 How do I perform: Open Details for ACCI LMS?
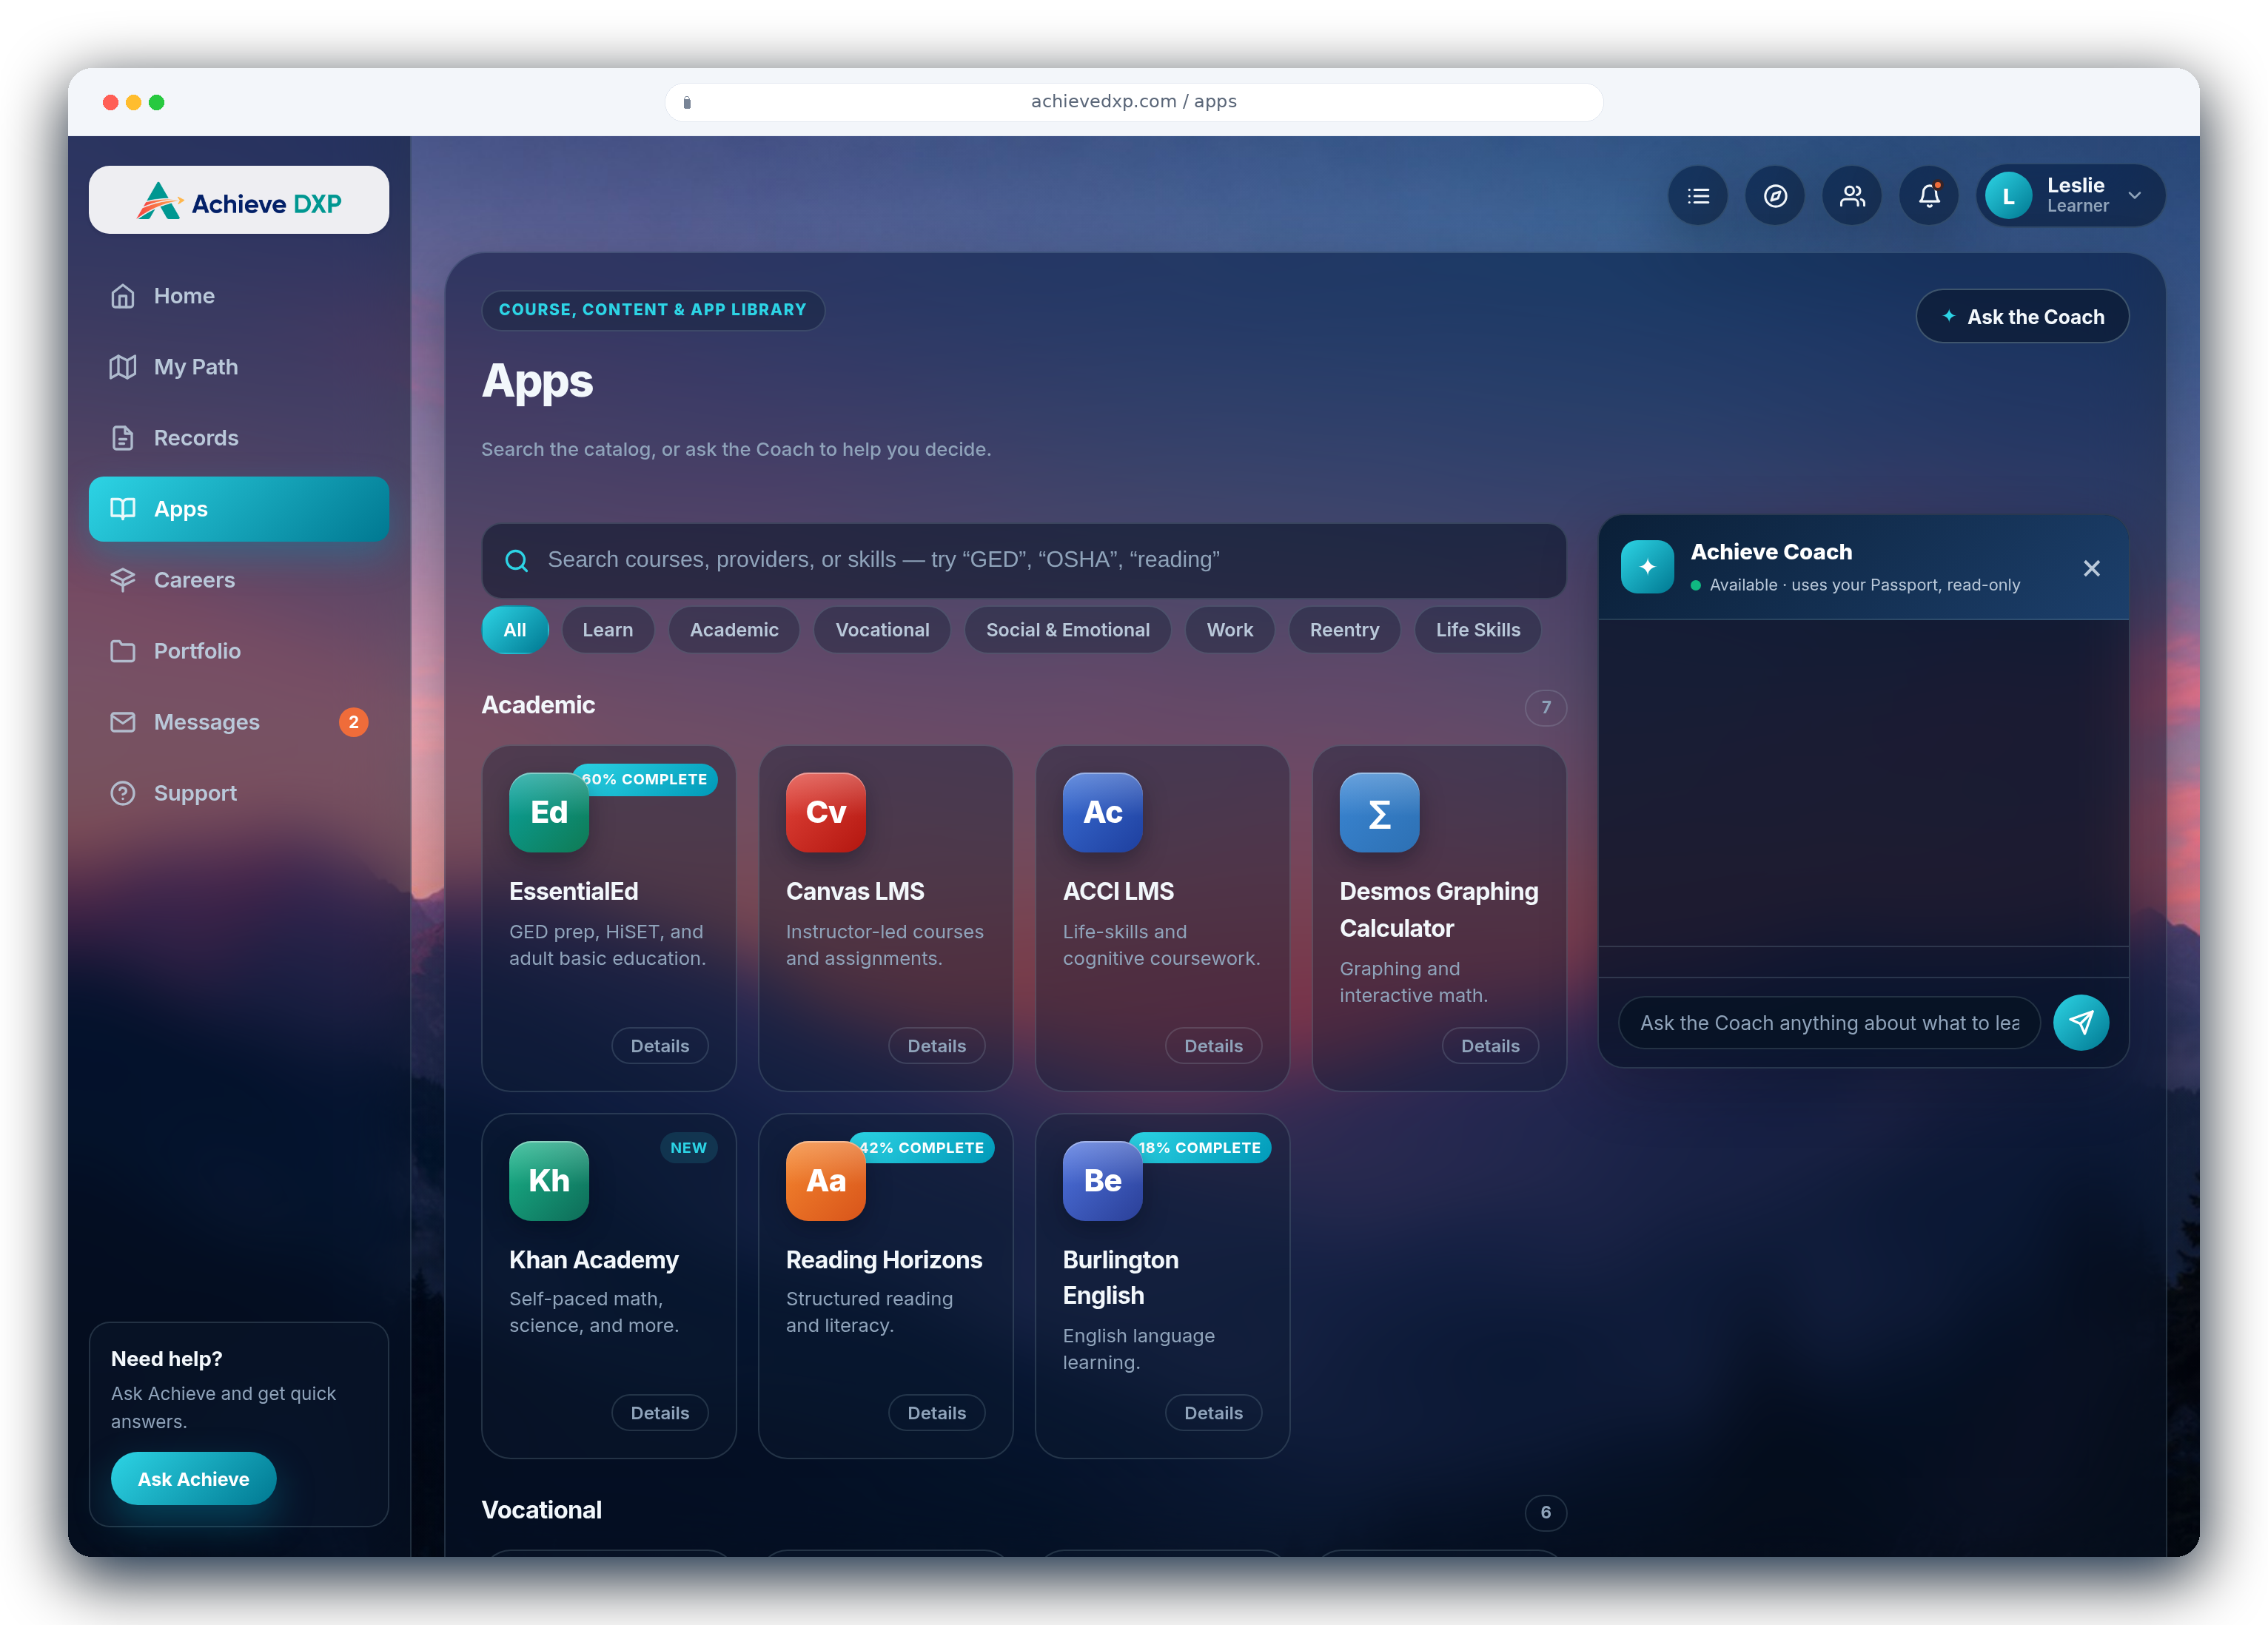(x=1214, y=1046)
